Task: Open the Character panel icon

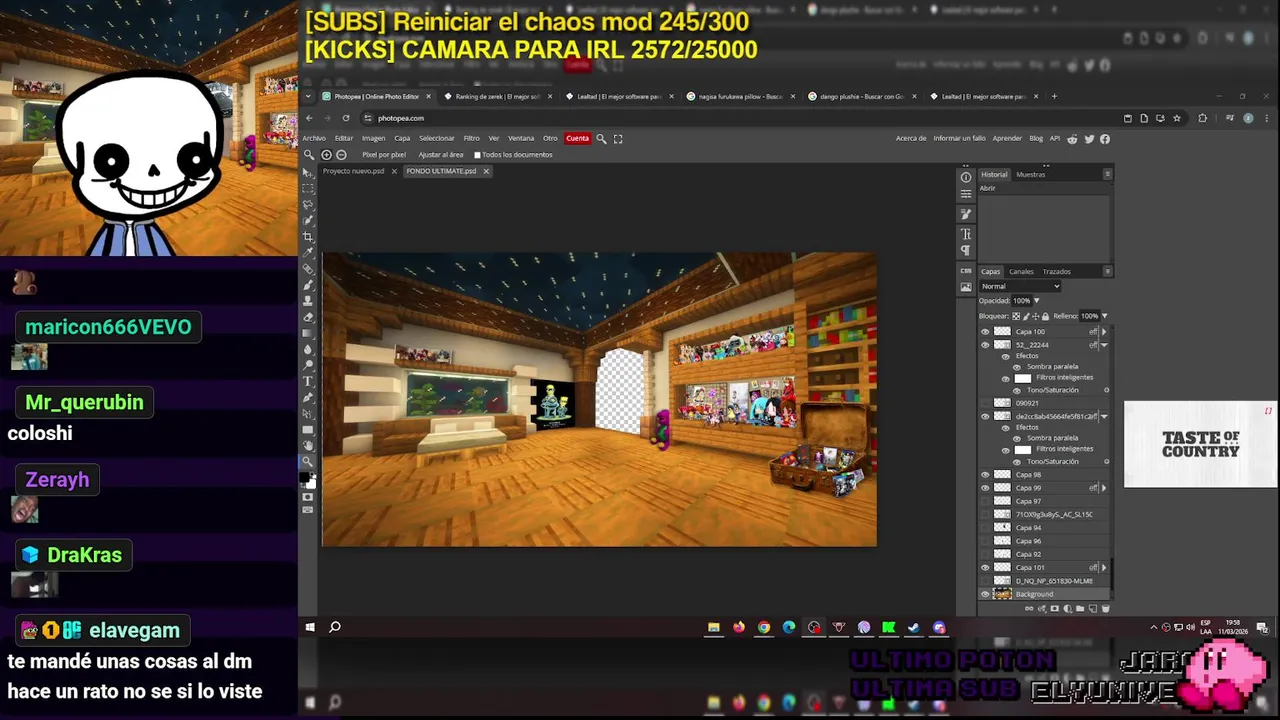Action: [x=966, y=234]
